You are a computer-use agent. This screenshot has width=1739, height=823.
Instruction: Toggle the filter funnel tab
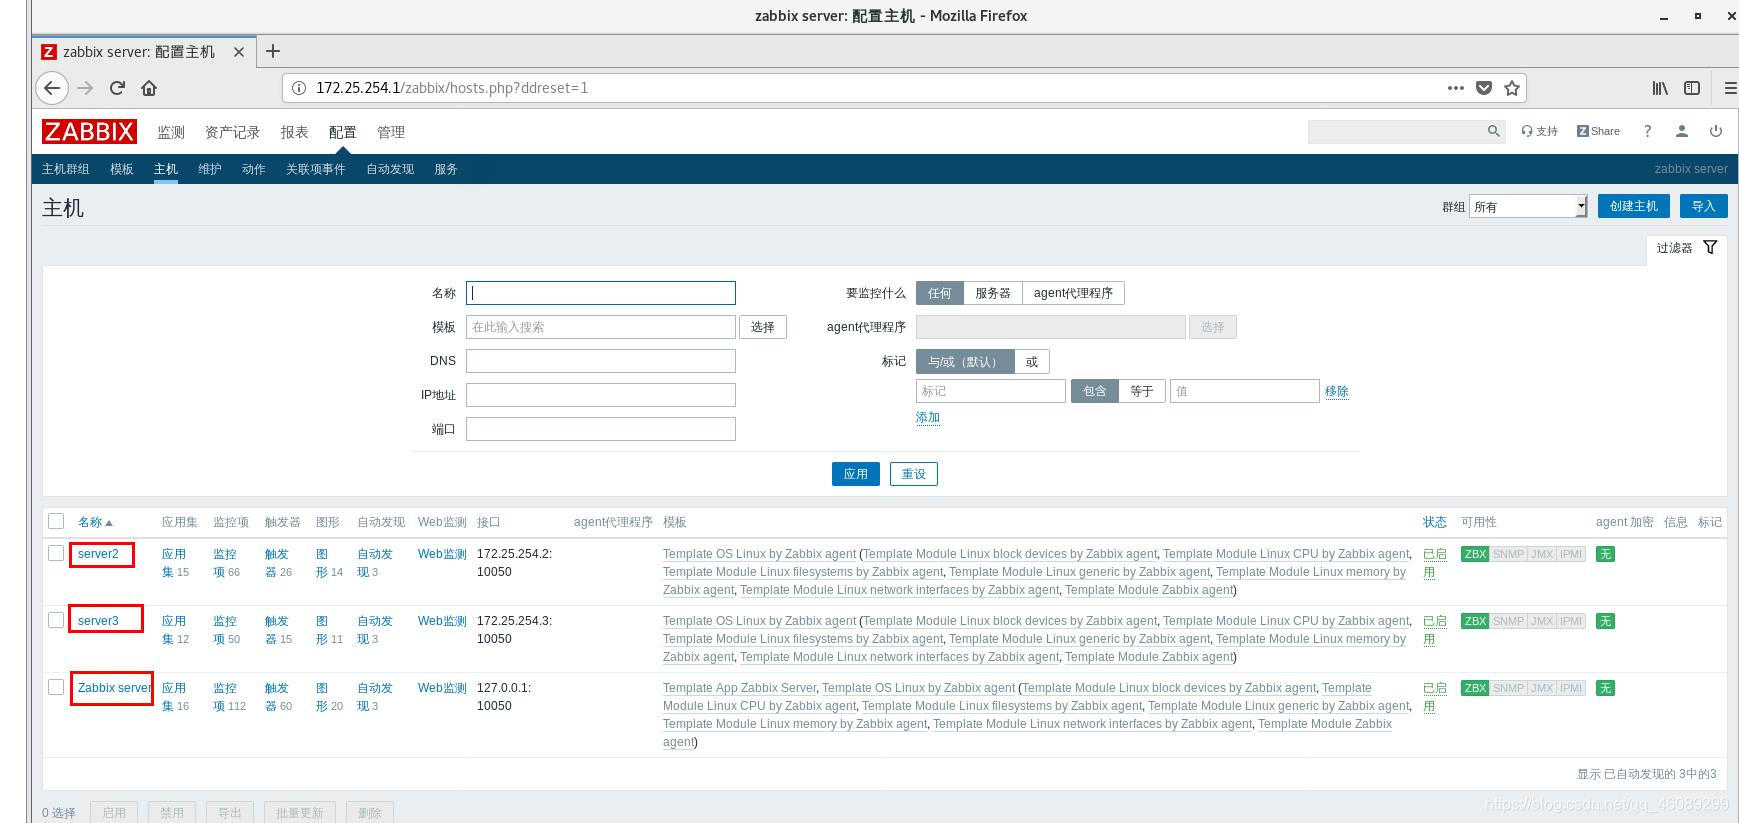[x=1687, y=248]
